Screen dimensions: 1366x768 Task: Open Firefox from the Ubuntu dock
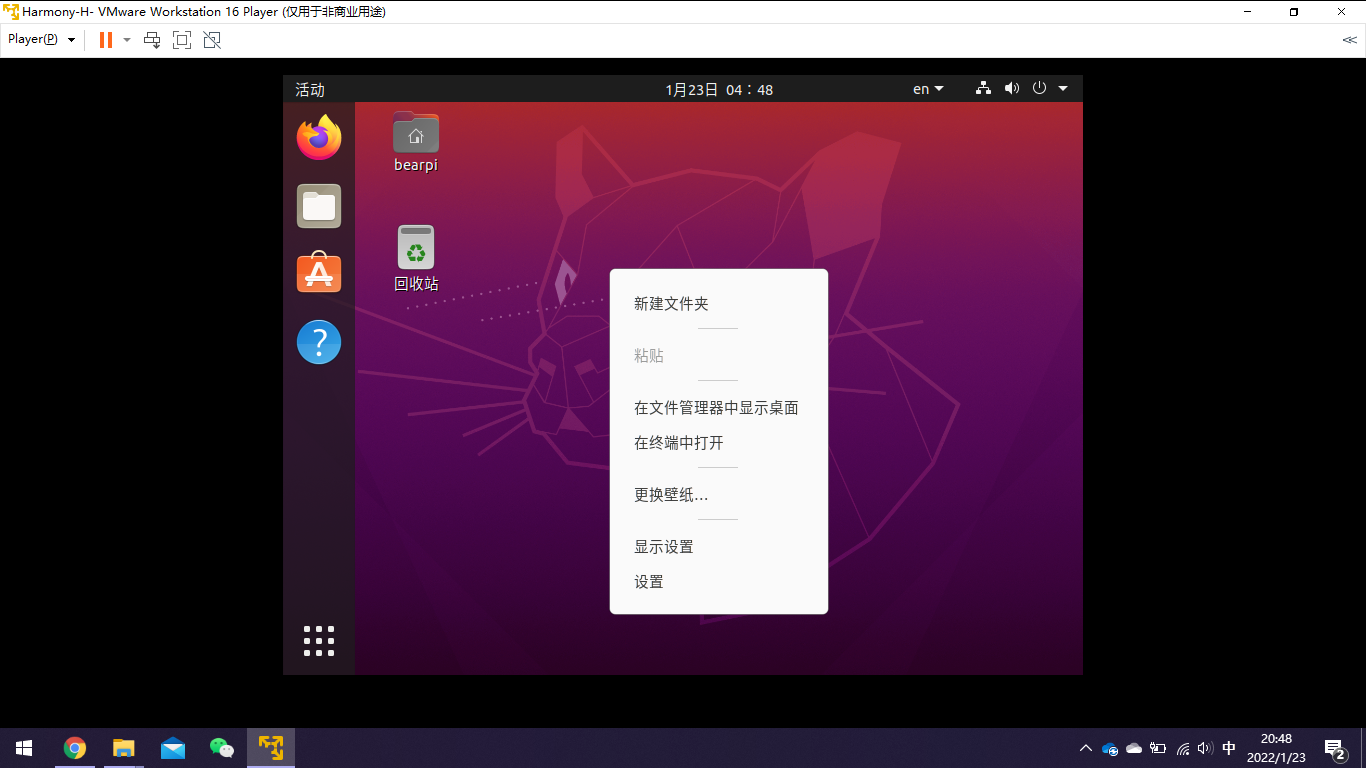[x=319, y=138]
